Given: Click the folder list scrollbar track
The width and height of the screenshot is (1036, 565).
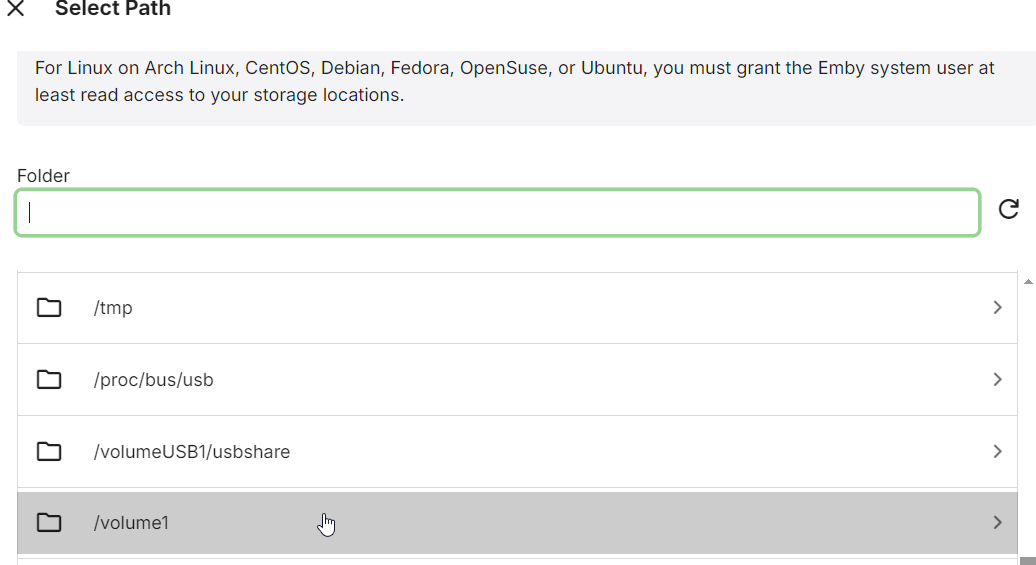Looking at the screenshot, I should click(1028, 420).
